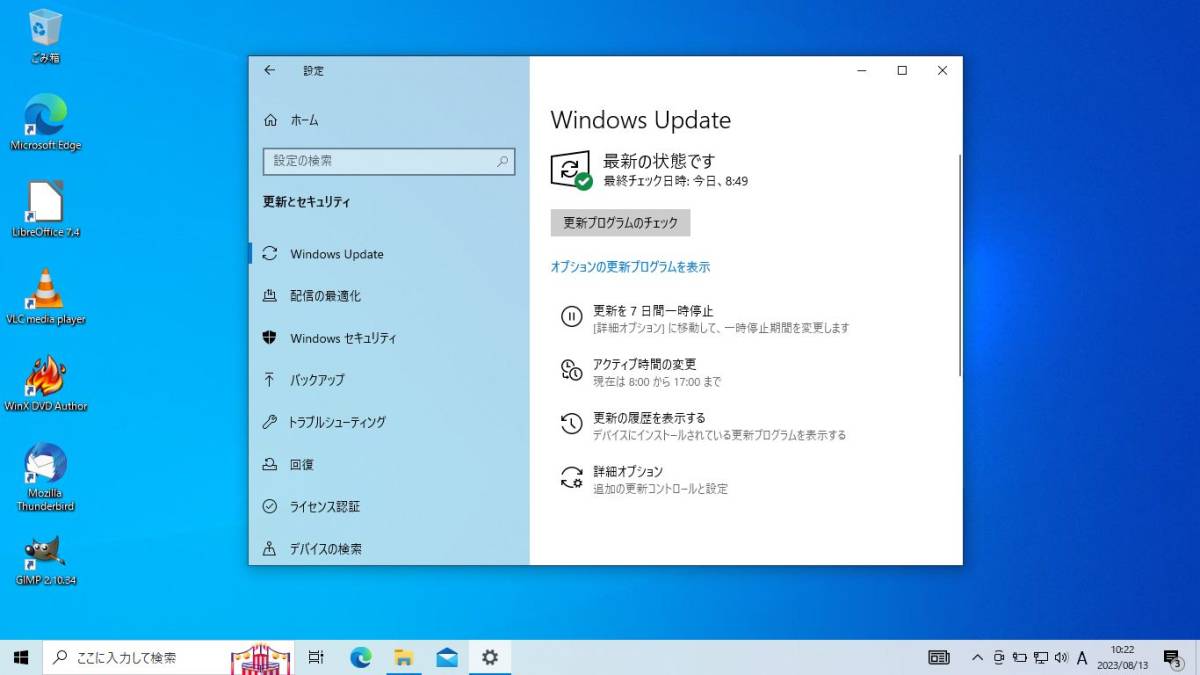The width and height of the screenshot is (1200, 675).
Task: Click the 更新プログラムのチェック button
Action: coord(620,223)
